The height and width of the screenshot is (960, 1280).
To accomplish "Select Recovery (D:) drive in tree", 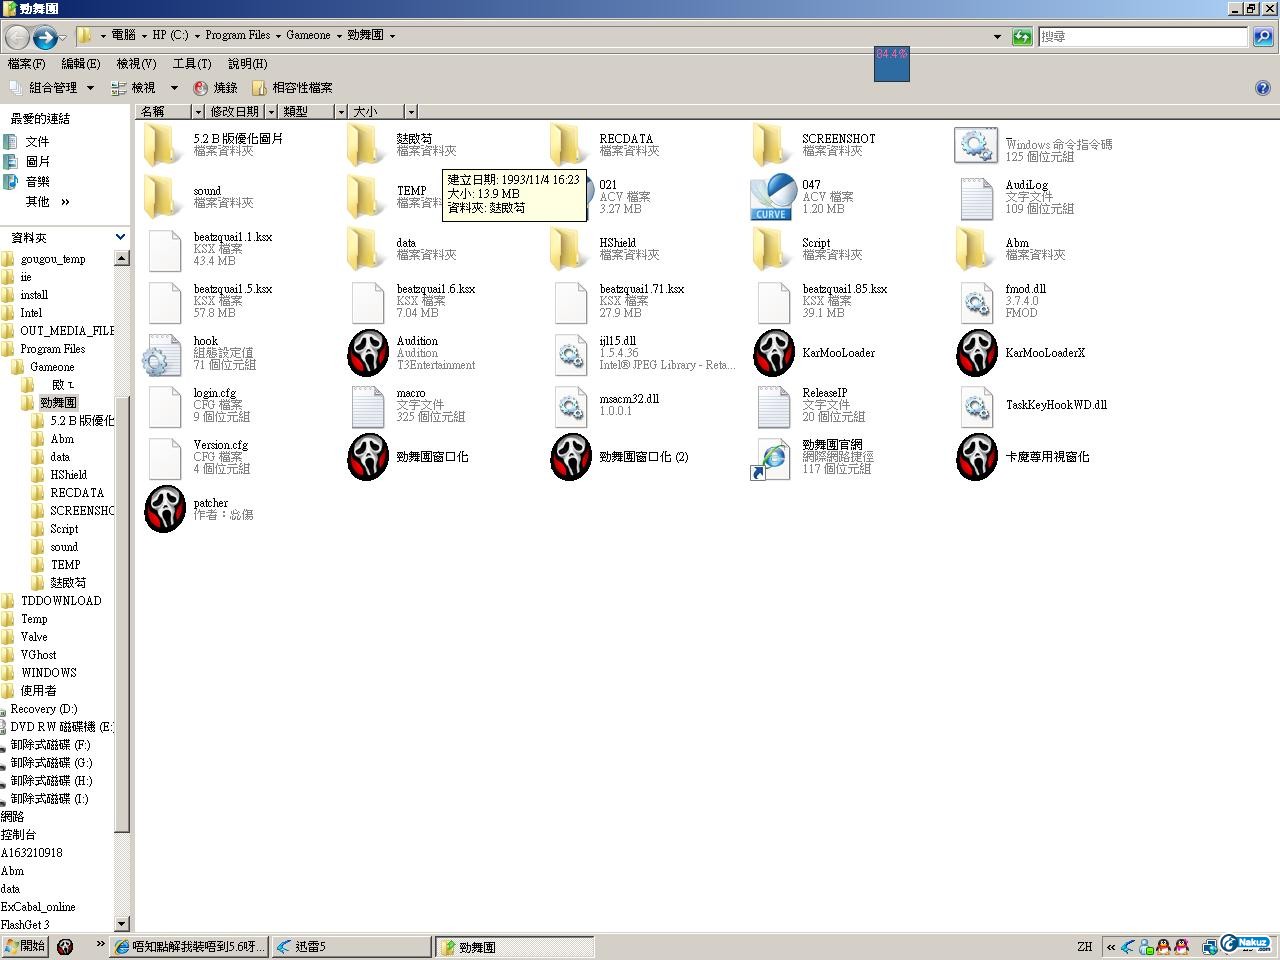I will coord(43,709).
